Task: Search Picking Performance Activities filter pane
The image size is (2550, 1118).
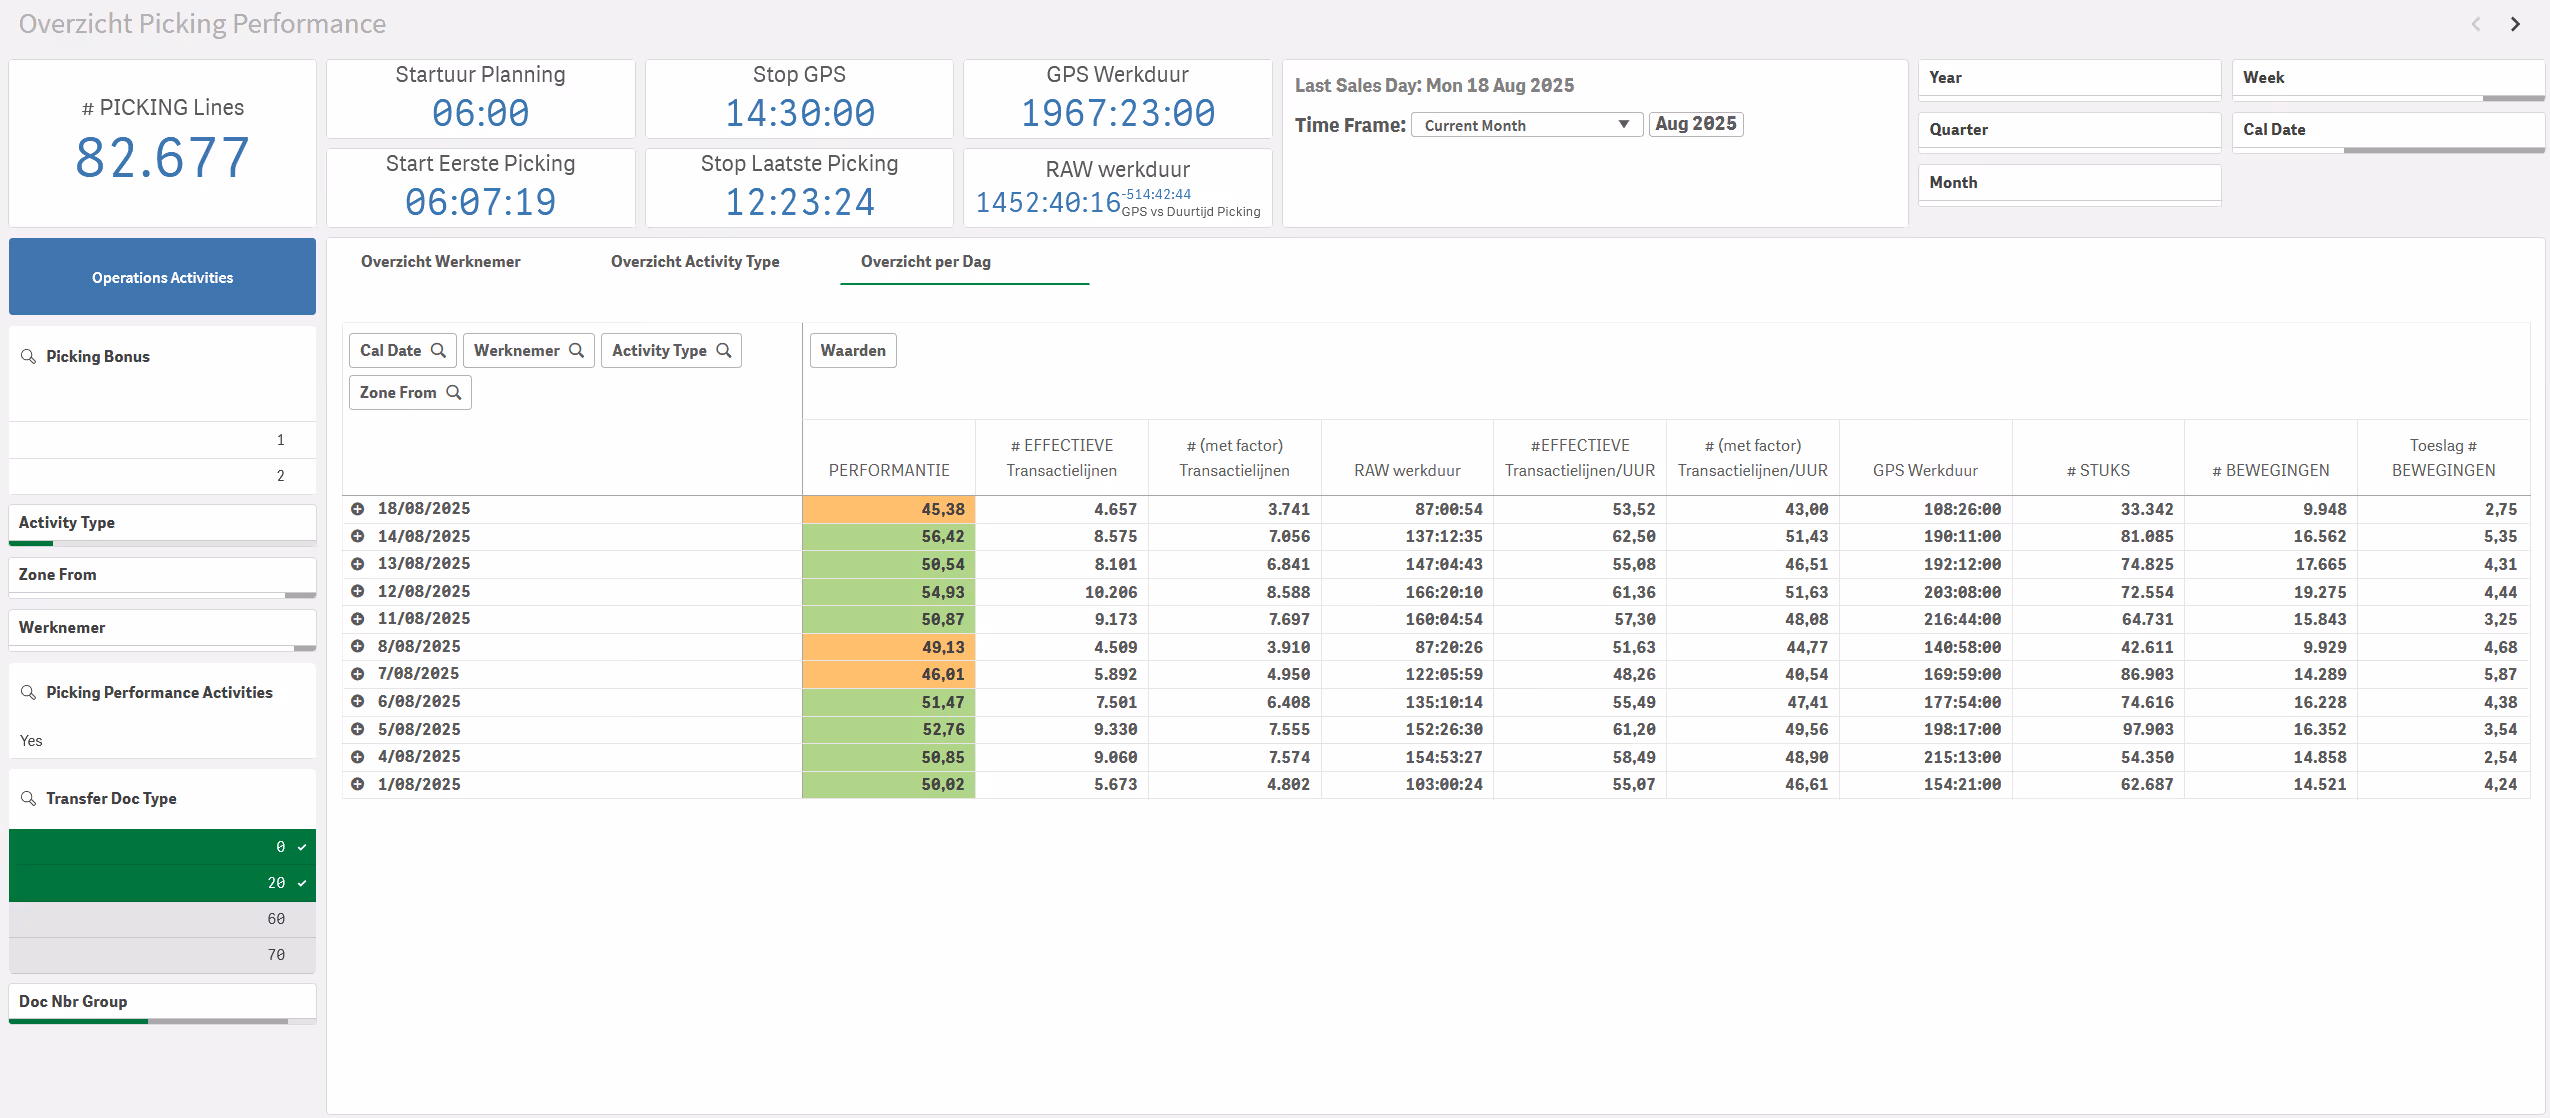Action: (28, 693)
